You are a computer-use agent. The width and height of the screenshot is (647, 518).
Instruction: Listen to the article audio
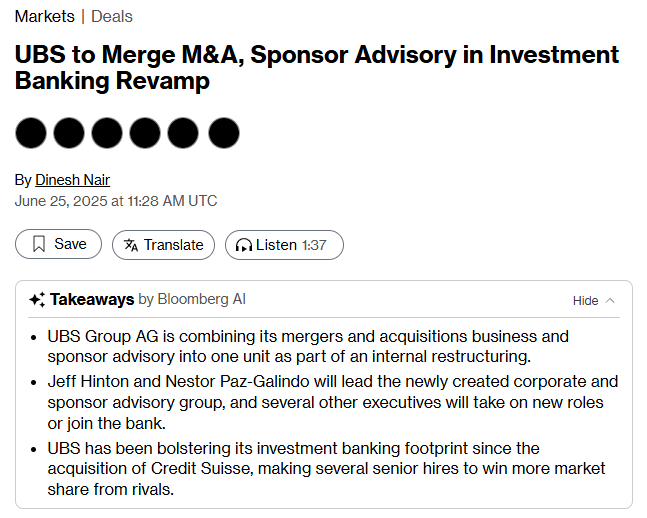[x=284, y=245]
